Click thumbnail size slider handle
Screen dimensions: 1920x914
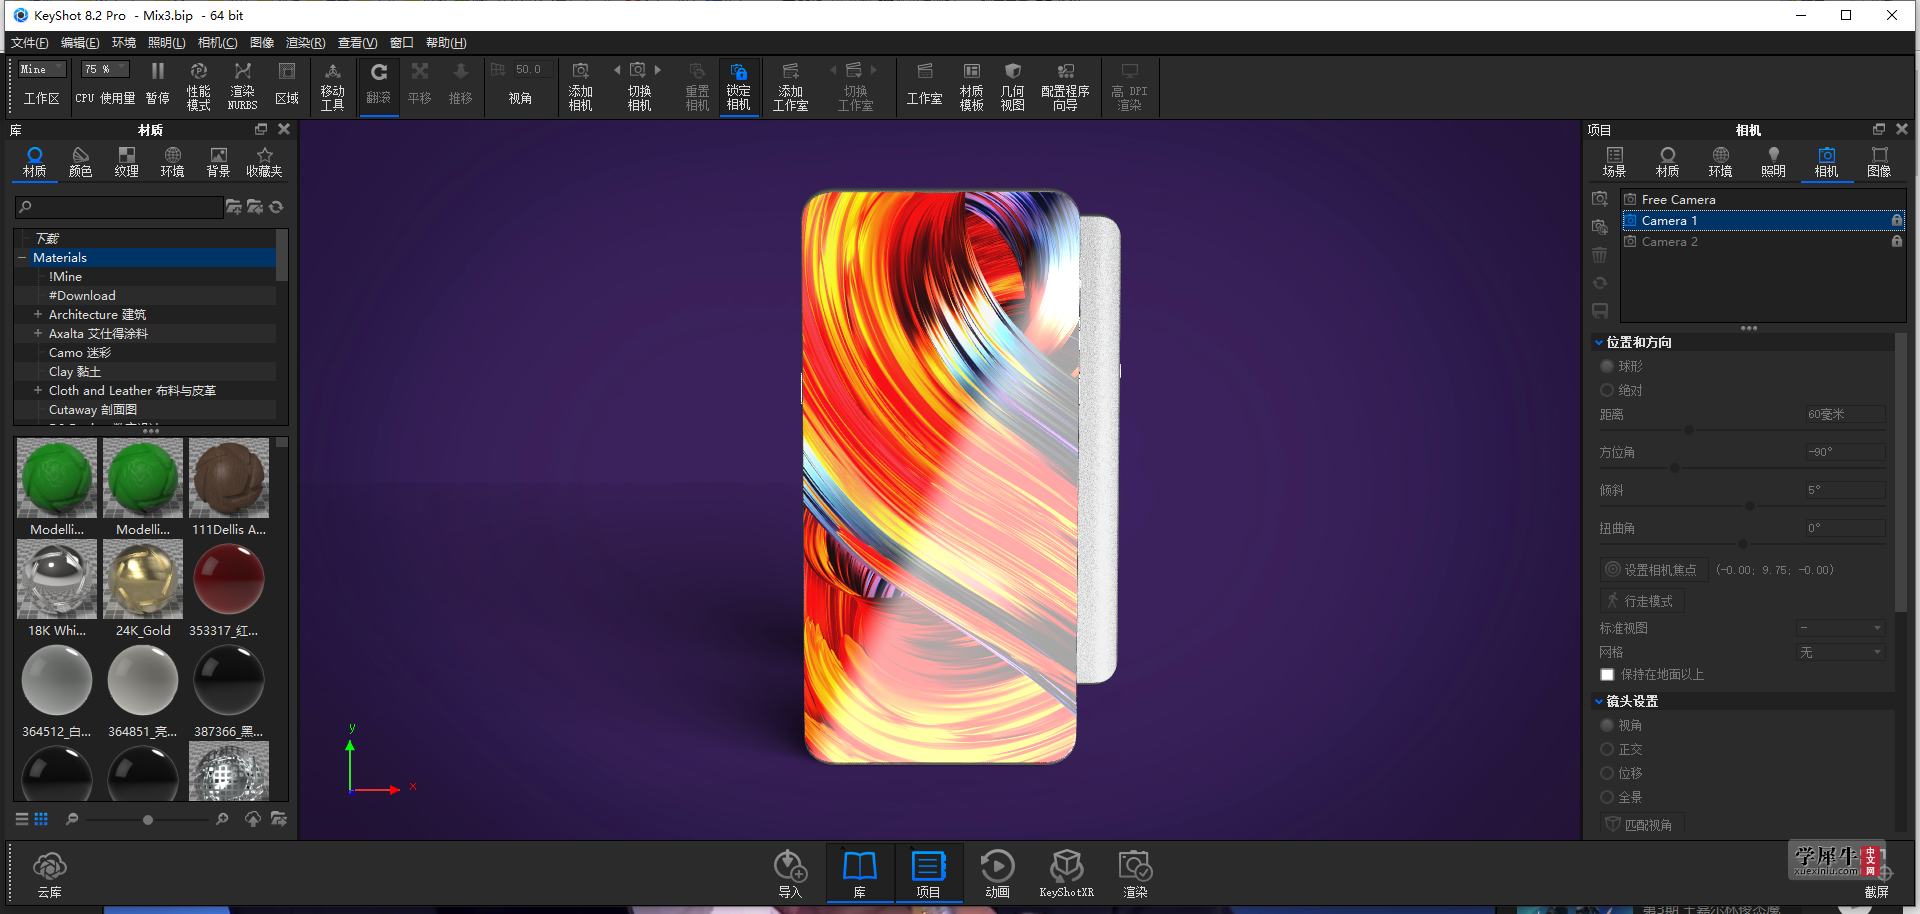point(148,820)
